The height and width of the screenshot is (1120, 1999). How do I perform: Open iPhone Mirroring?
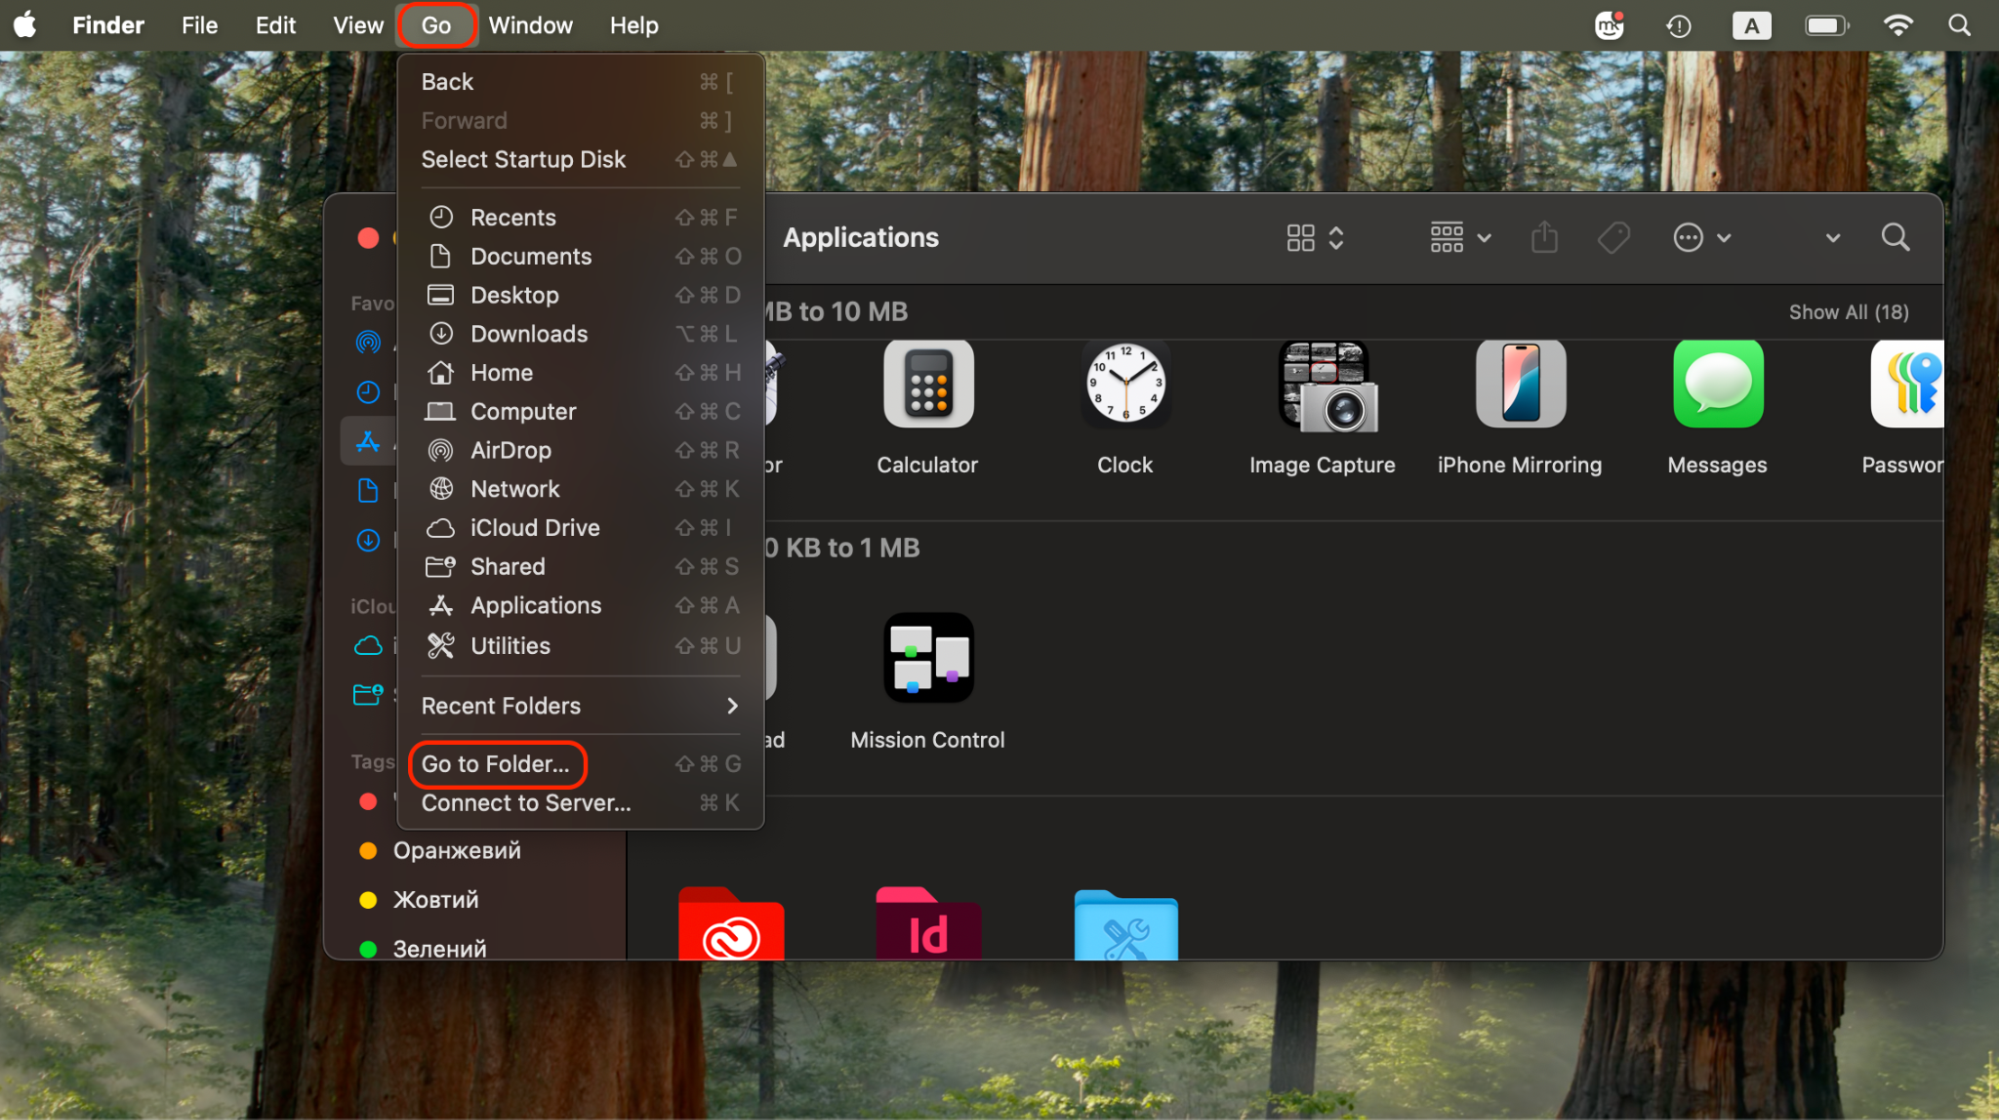[x=1519, y=384]
